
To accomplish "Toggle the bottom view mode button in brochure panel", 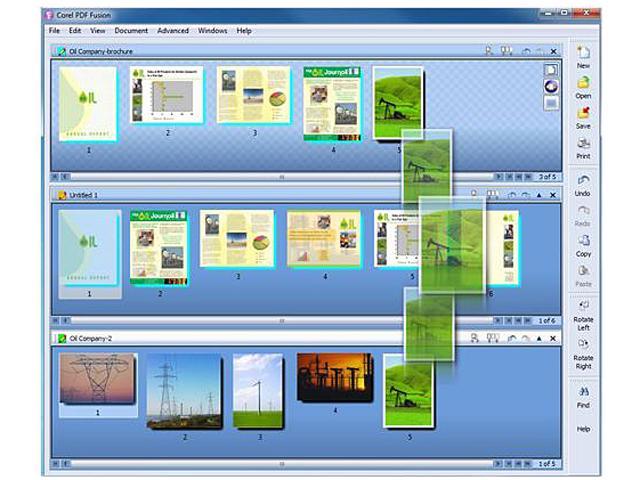I will [x=551, y=102].
